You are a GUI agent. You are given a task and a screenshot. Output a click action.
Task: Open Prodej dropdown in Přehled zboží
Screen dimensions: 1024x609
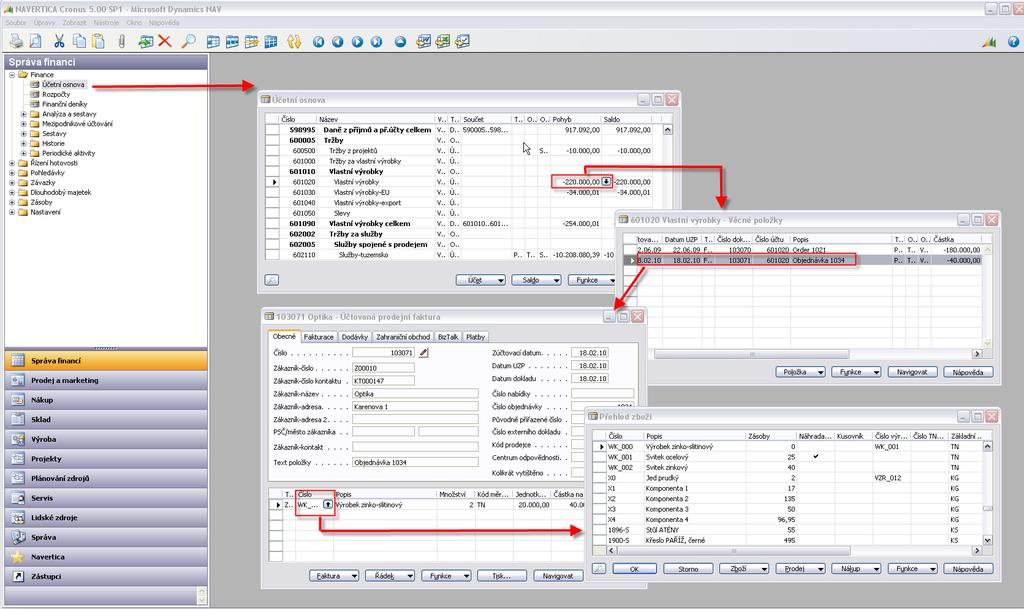801,569
